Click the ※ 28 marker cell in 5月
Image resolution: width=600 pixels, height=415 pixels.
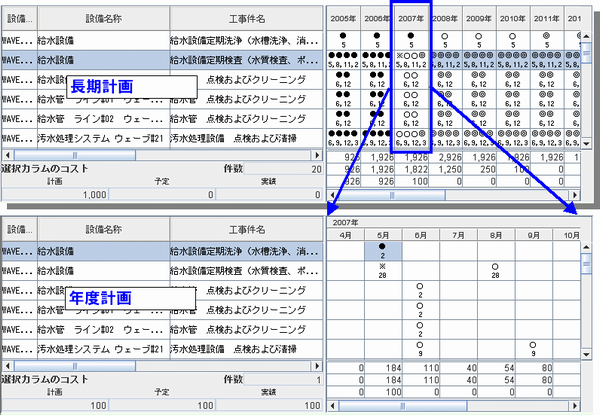pos(383,271)
